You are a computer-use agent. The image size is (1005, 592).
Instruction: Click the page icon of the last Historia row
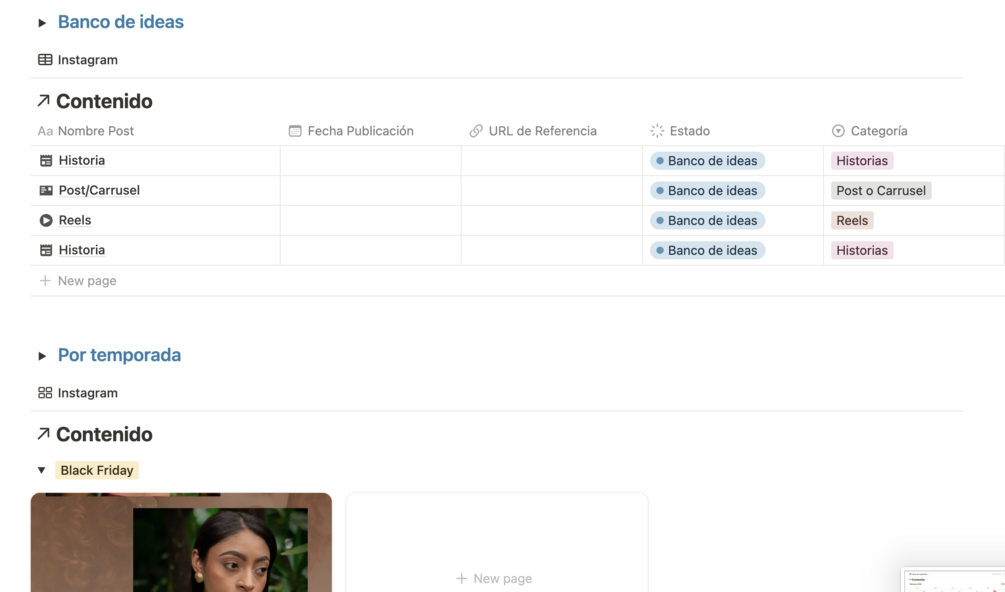46,251
